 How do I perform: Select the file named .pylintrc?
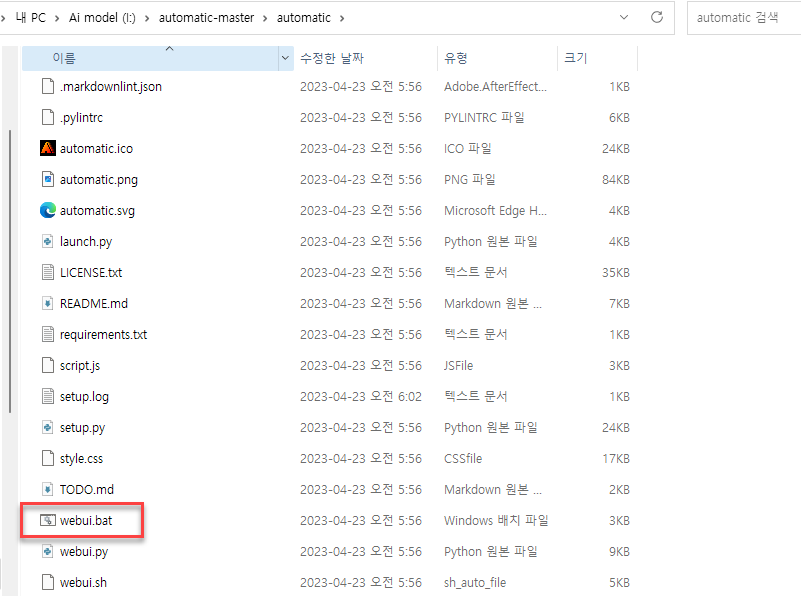(81, 118)
